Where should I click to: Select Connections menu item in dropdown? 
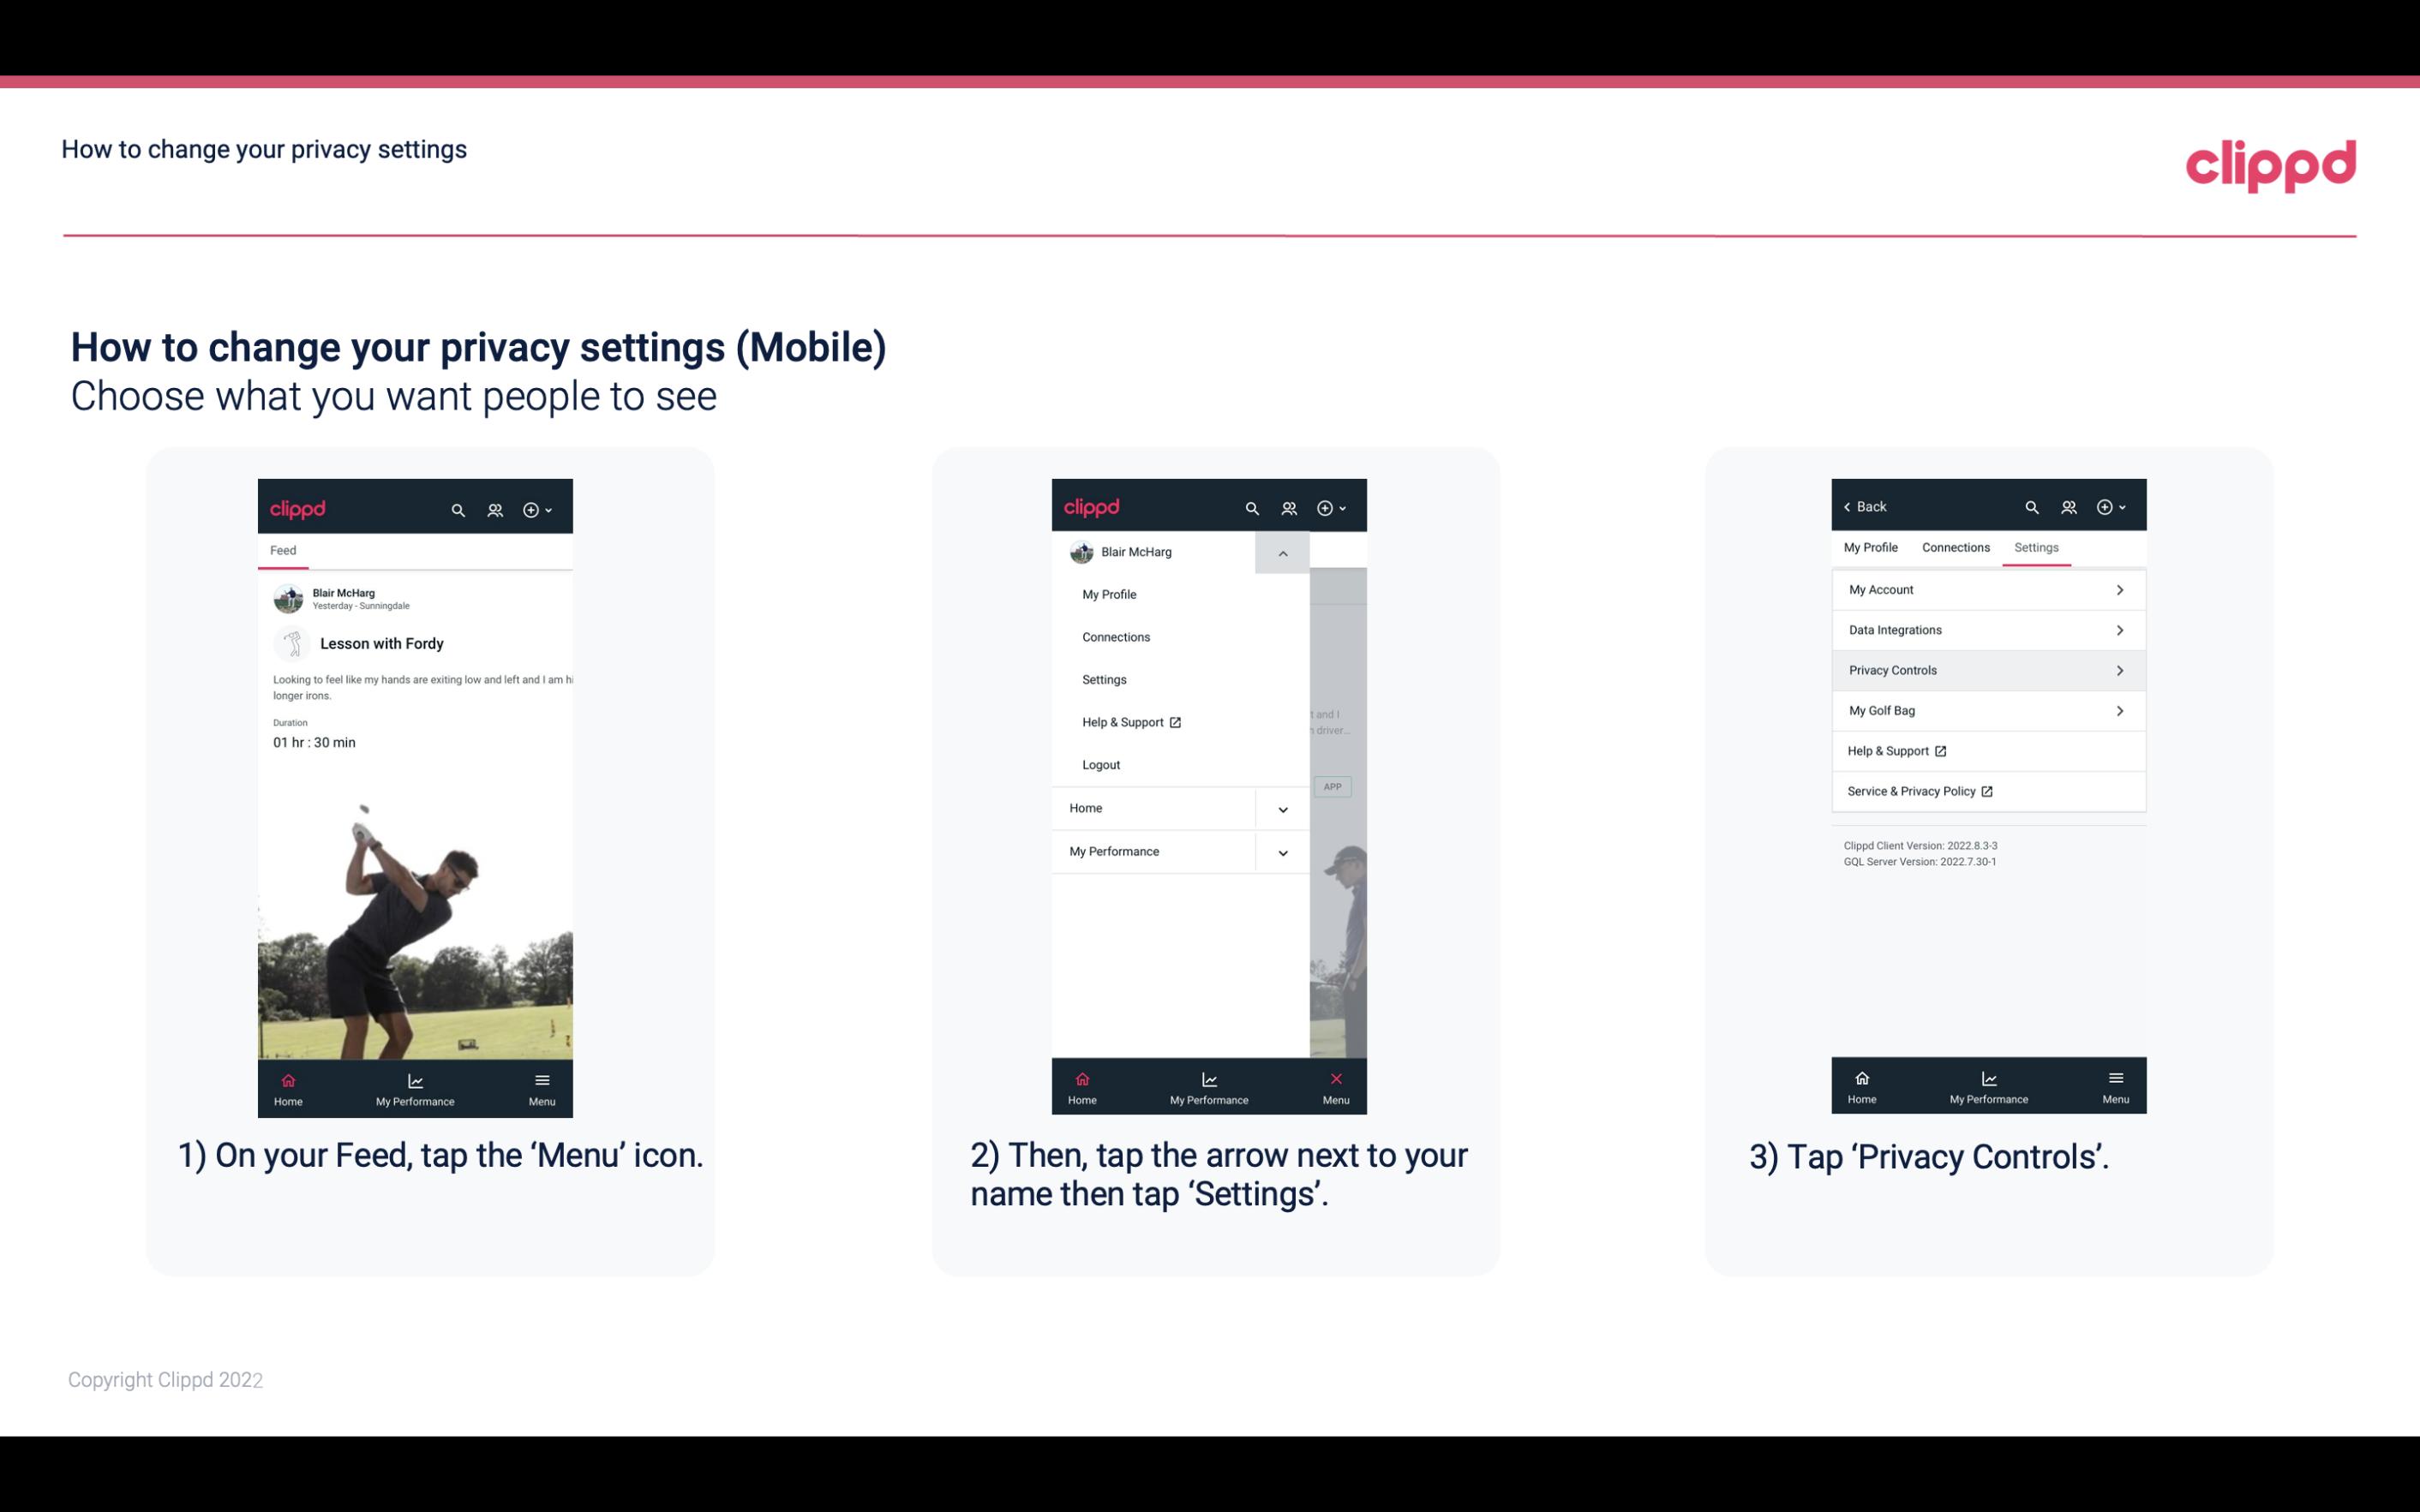(1117, 636)
